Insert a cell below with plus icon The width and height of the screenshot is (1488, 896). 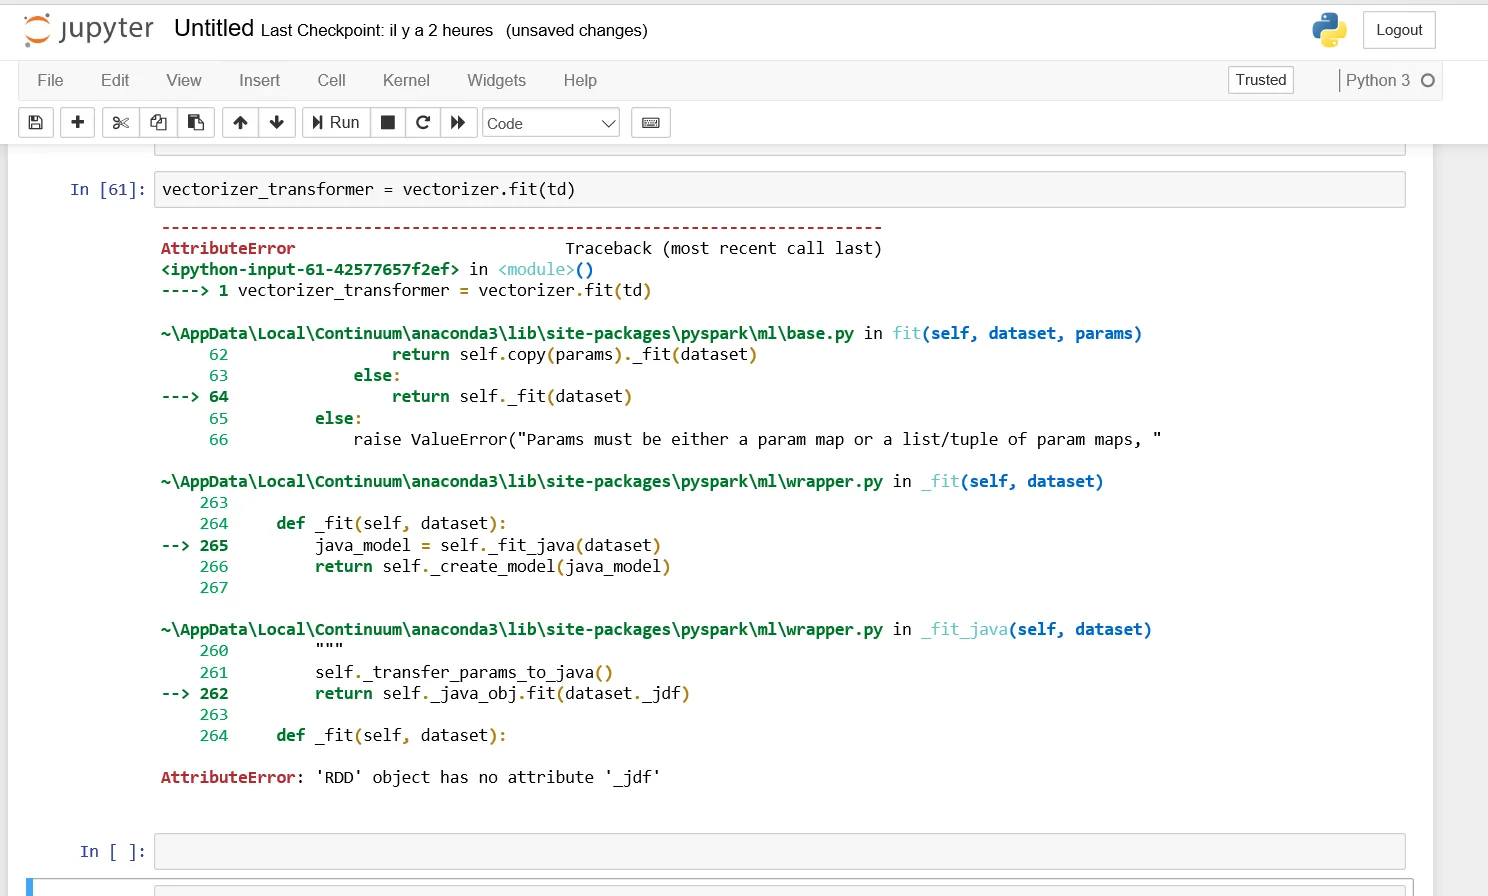(77, 122)
